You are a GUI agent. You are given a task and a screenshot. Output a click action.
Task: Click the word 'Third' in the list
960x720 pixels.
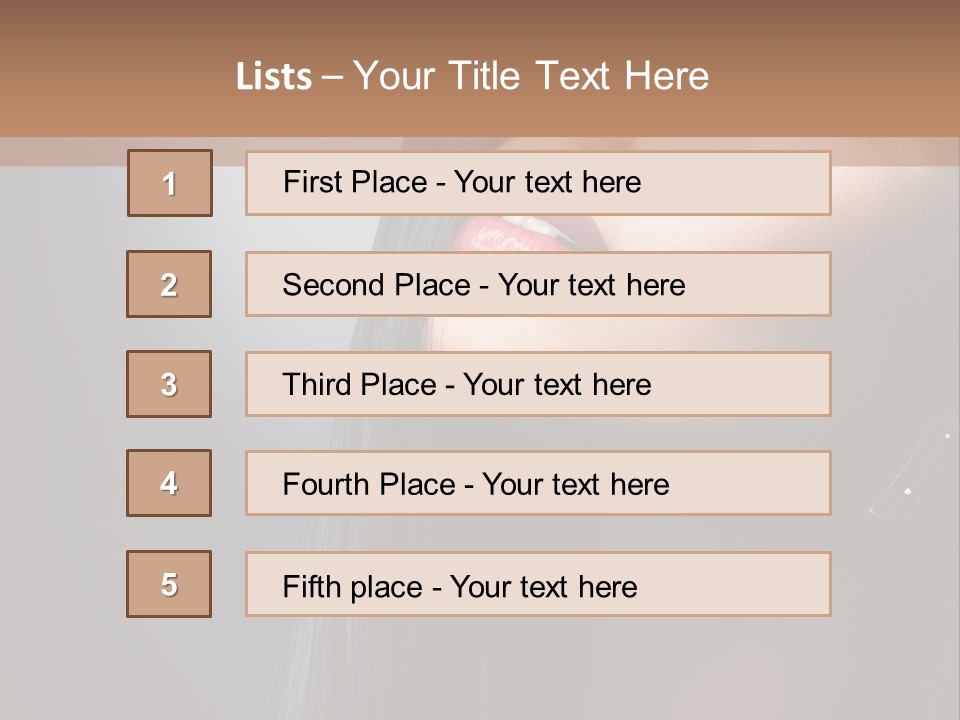coord(319,385)
